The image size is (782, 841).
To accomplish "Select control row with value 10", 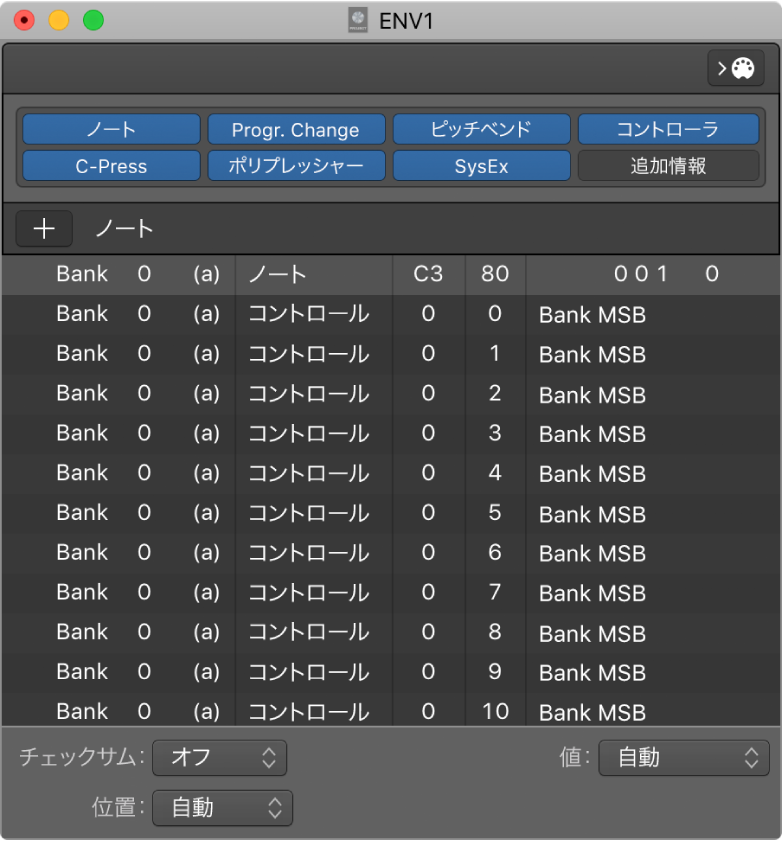I will coord(391,710).
